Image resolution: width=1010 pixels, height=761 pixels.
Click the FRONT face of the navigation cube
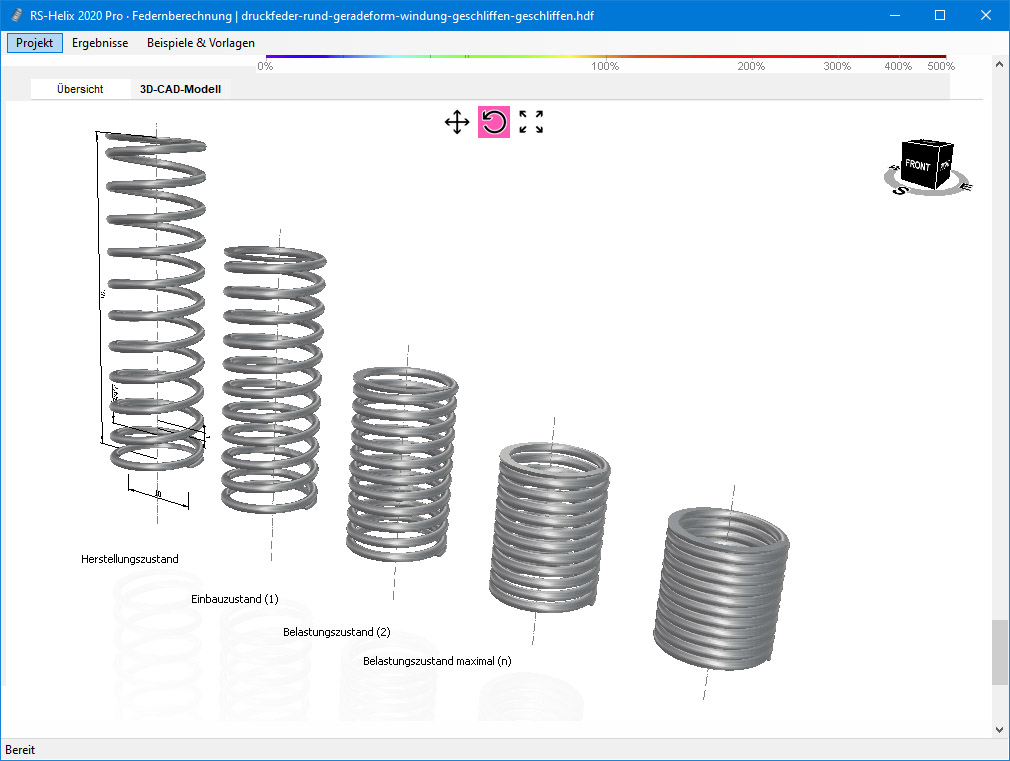tap(917, 164)
